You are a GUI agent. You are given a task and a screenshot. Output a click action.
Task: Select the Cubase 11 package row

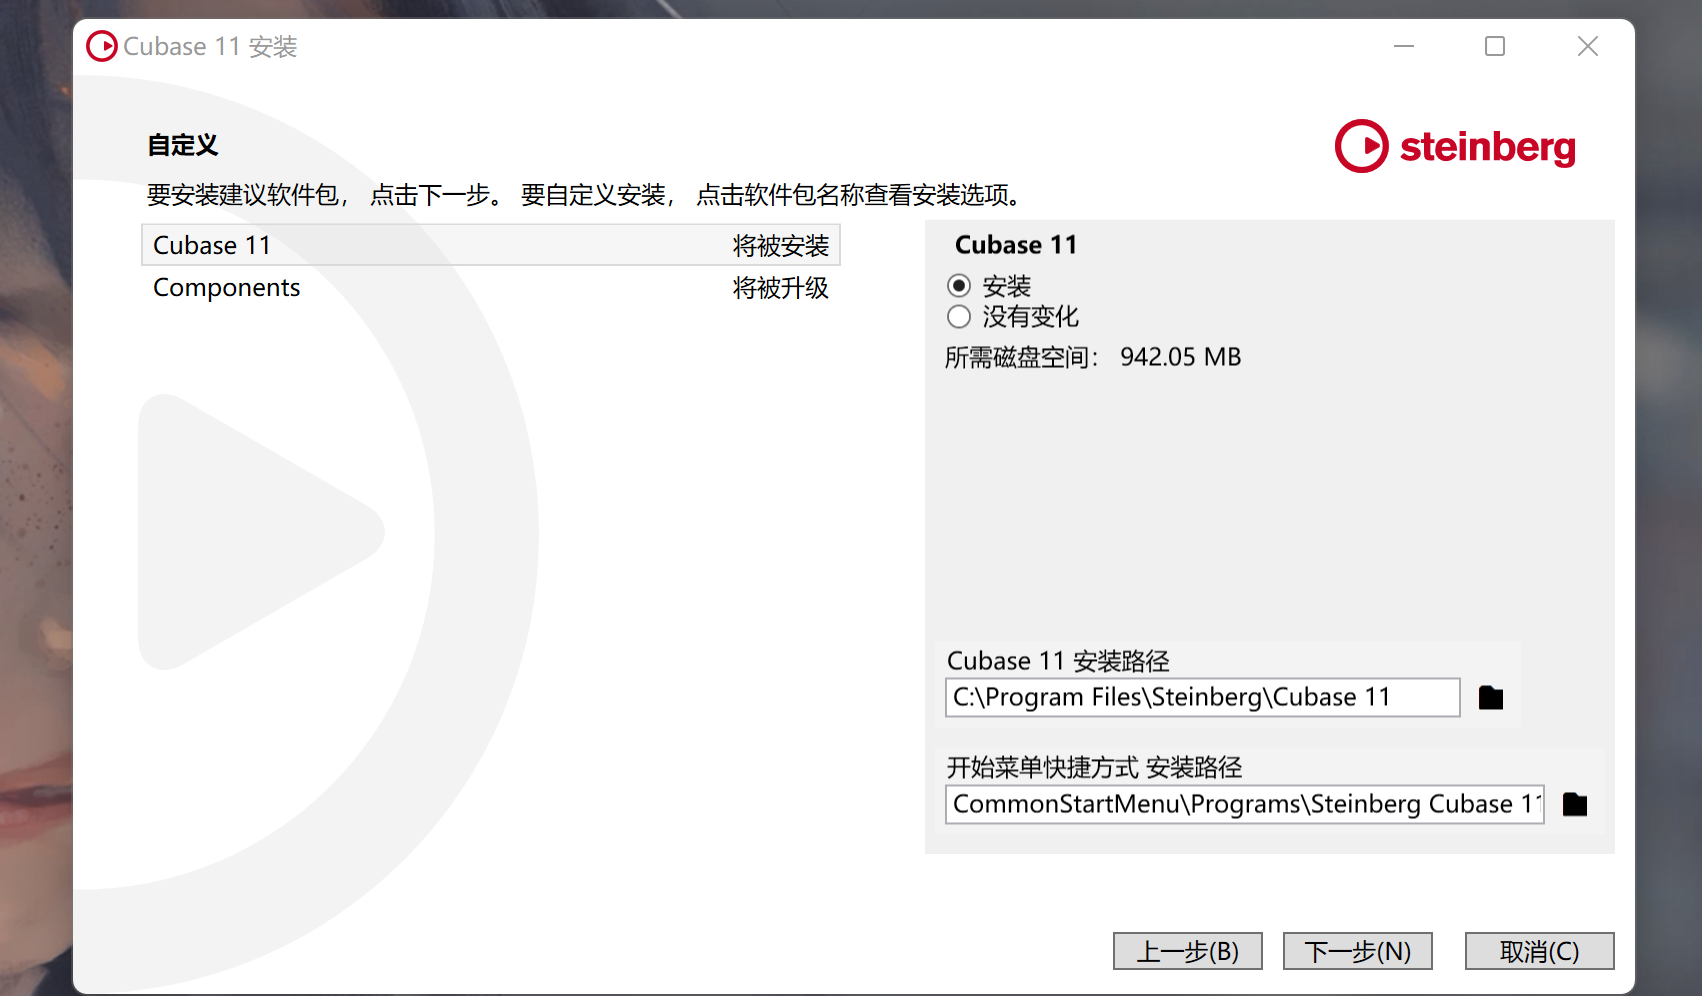click(491, 245)
